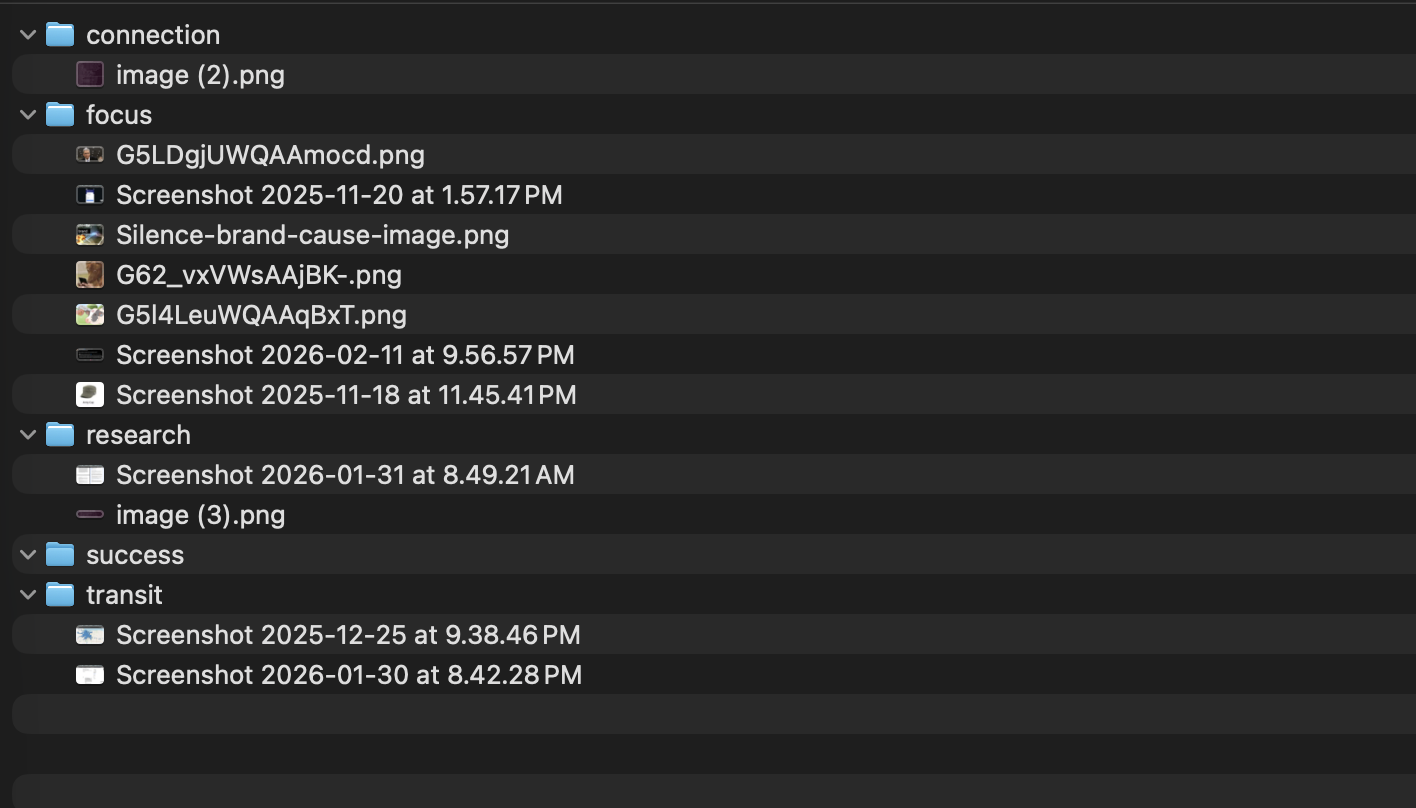1416x808 pixels.
Task: Click the success folder icon
Action: click(x=60, y=555)
